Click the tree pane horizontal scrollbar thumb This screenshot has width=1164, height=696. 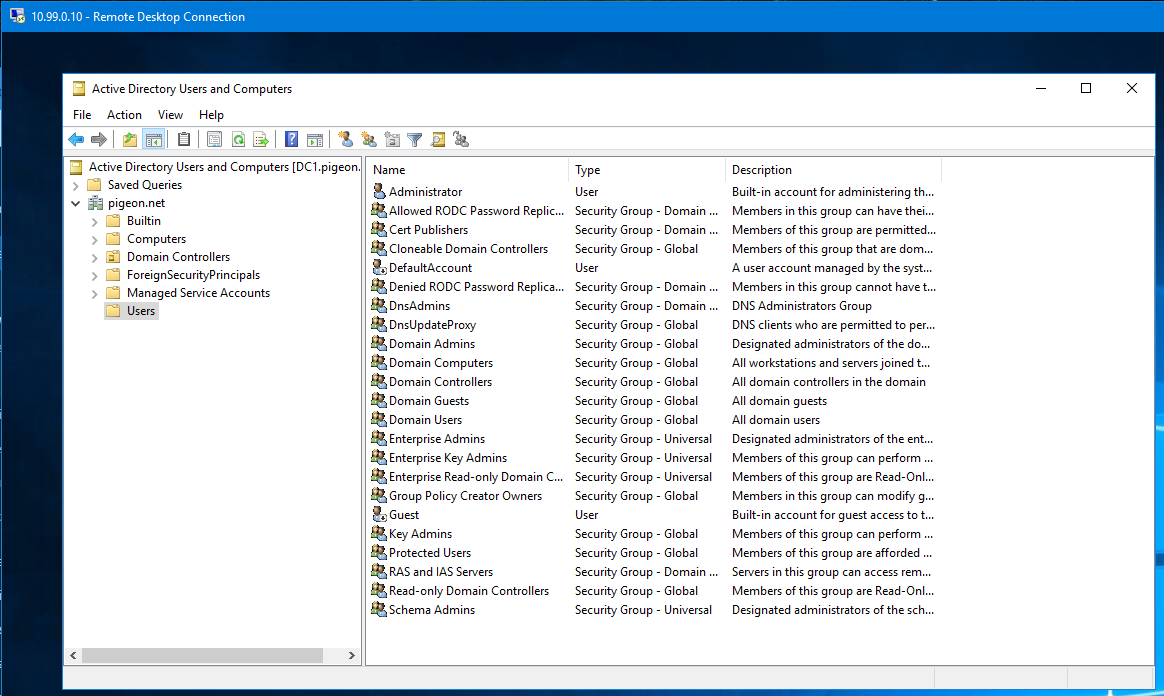[202, 655]
